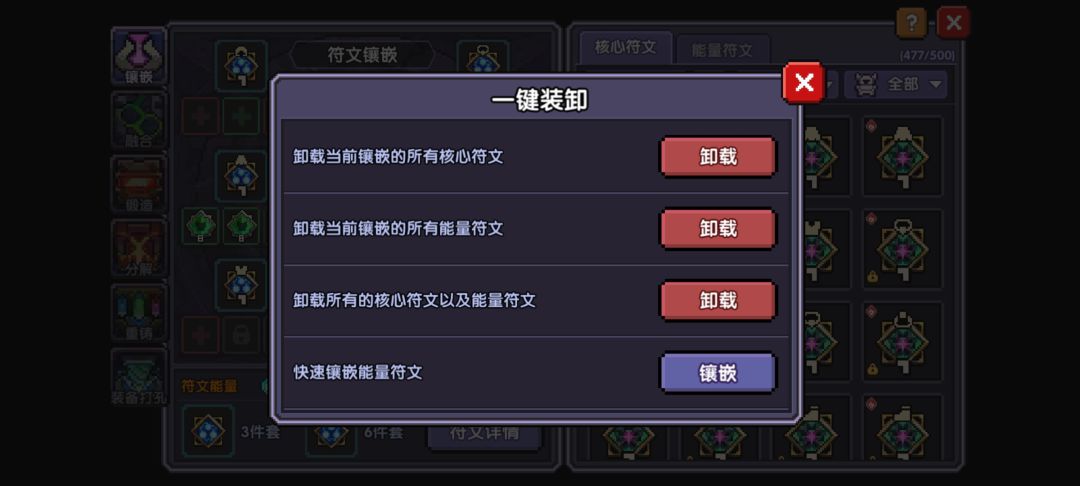Open the 重铸 recast sidebar icon
This screenshot has height=486, width=1080.
tap(138, 313)
